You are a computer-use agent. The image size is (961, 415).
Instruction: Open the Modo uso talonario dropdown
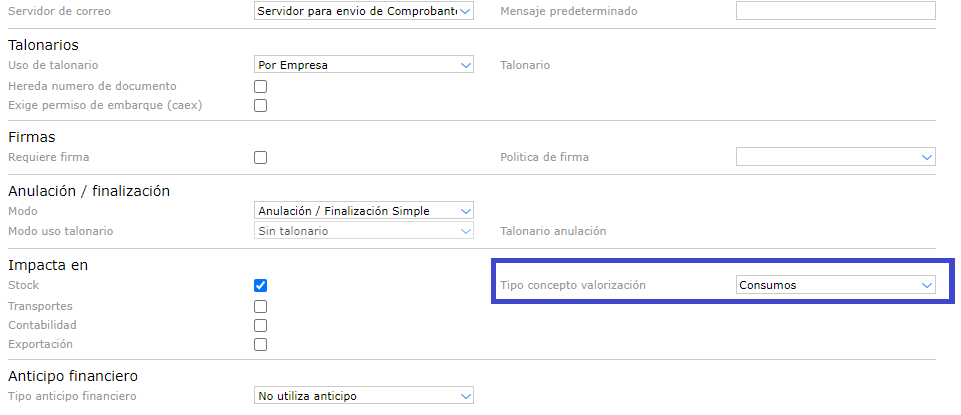coord(364,231)
